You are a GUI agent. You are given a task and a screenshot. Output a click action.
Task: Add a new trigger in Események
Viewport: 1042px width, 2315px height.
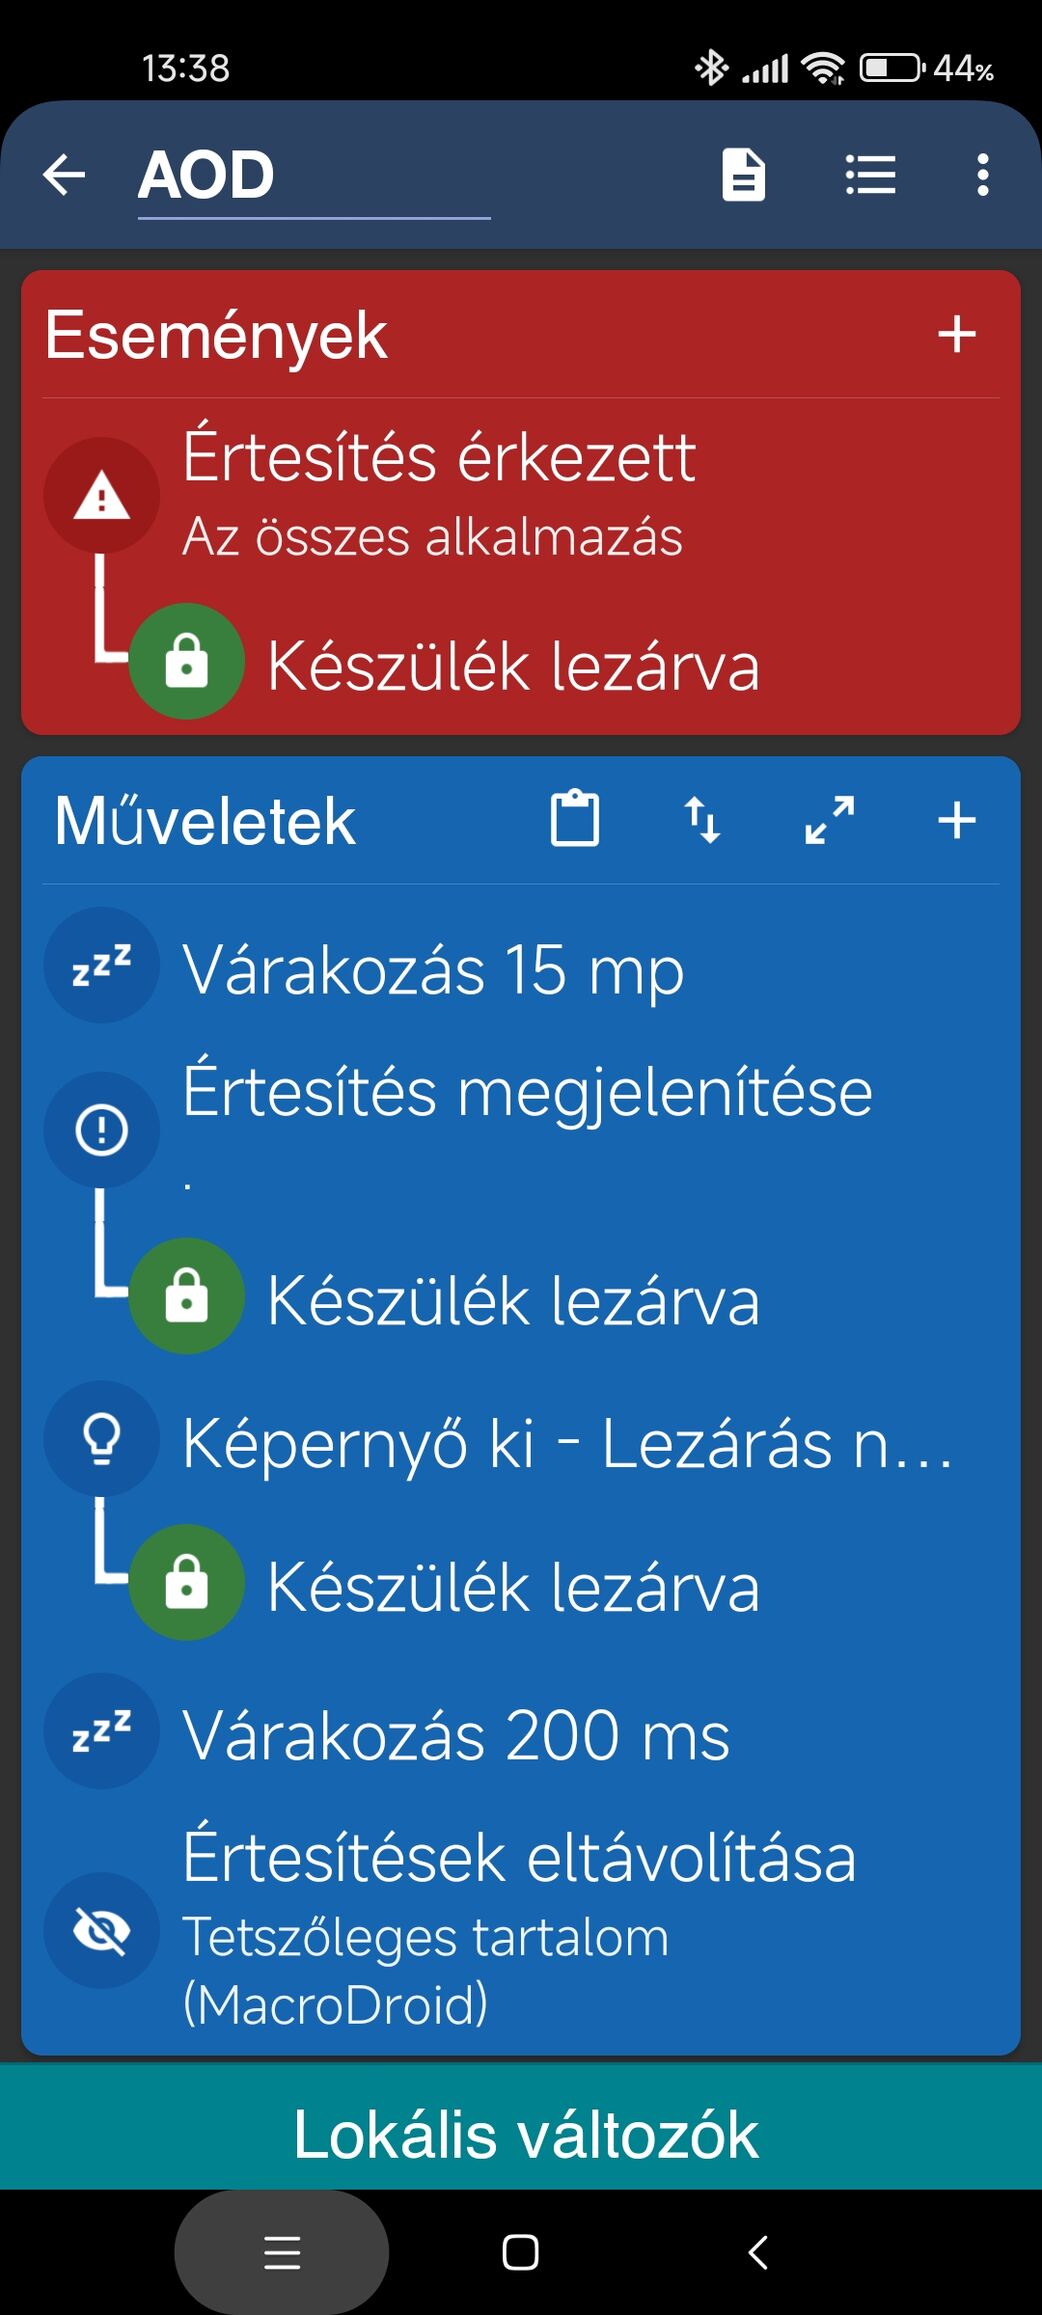pyautogui.click(x=956, y=334)
